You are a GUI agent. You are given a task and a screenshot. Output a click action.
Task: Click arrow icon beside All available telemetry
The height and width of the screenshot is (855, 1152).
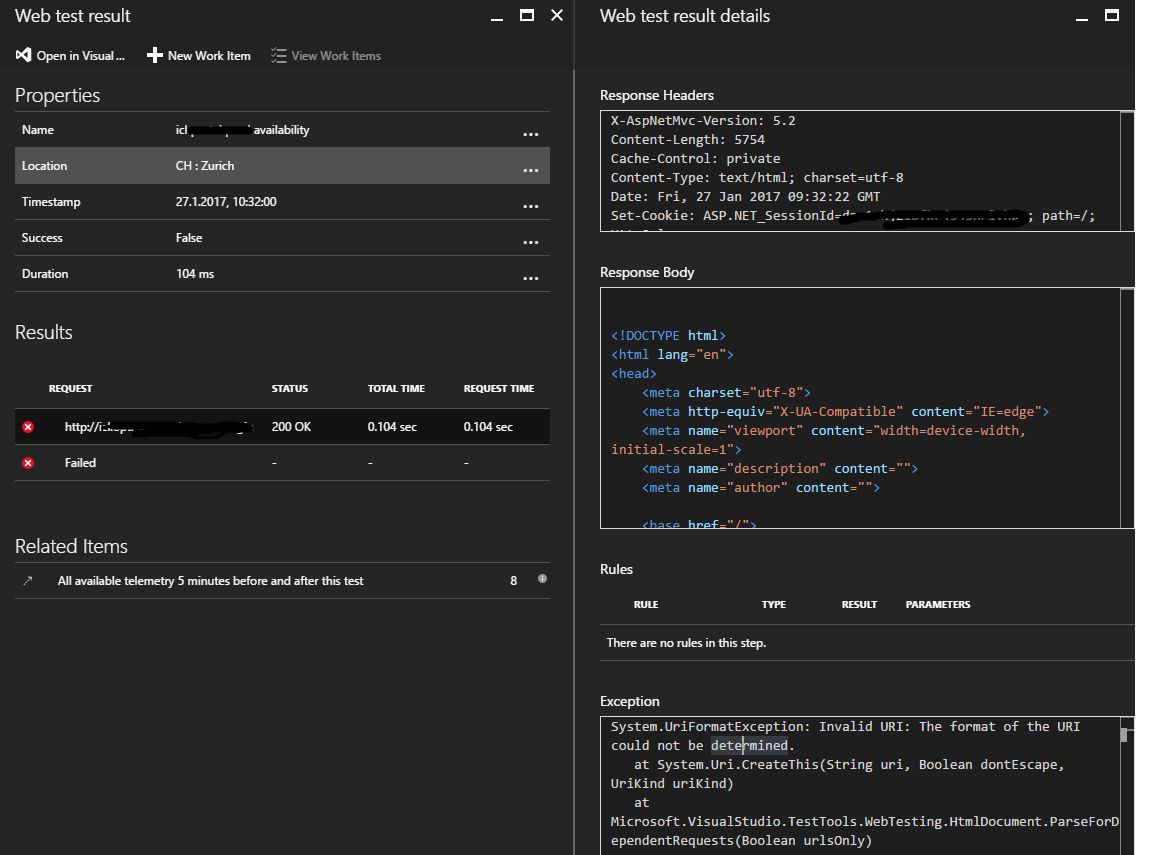click(x=28, y=580)
